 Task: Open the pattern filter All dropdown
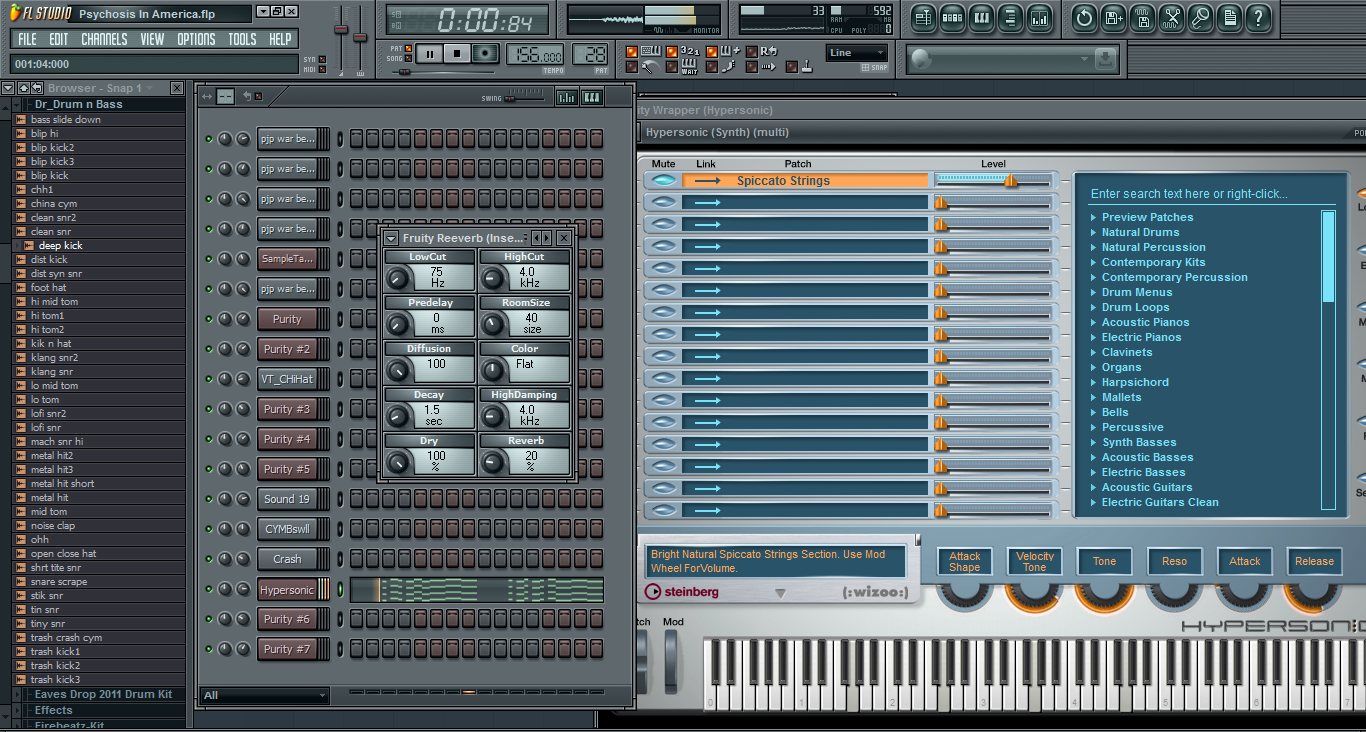265,695
